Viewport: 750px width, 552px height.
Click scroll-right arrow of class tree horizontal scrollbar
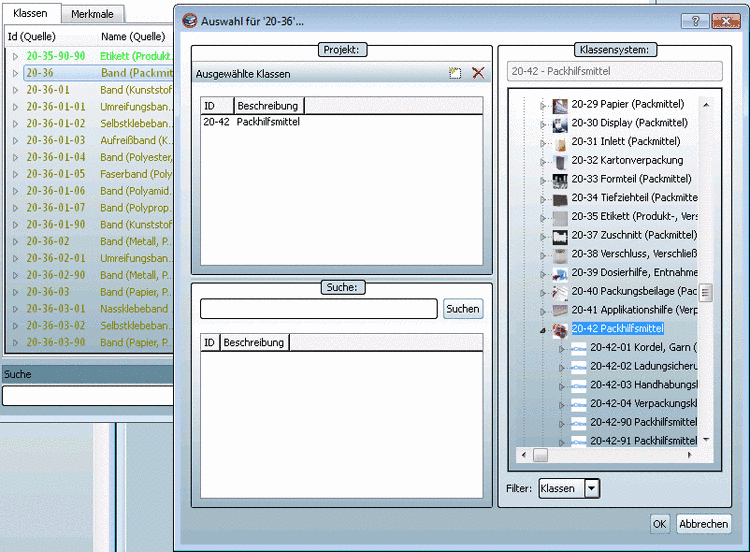[689, 455]
